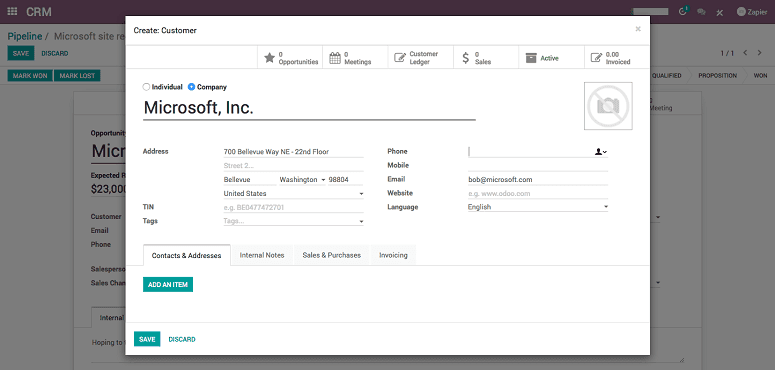Viewport: 775px width, 370px height.
Task: Switch to the Internal Notes tab
Action: [262, 255]
